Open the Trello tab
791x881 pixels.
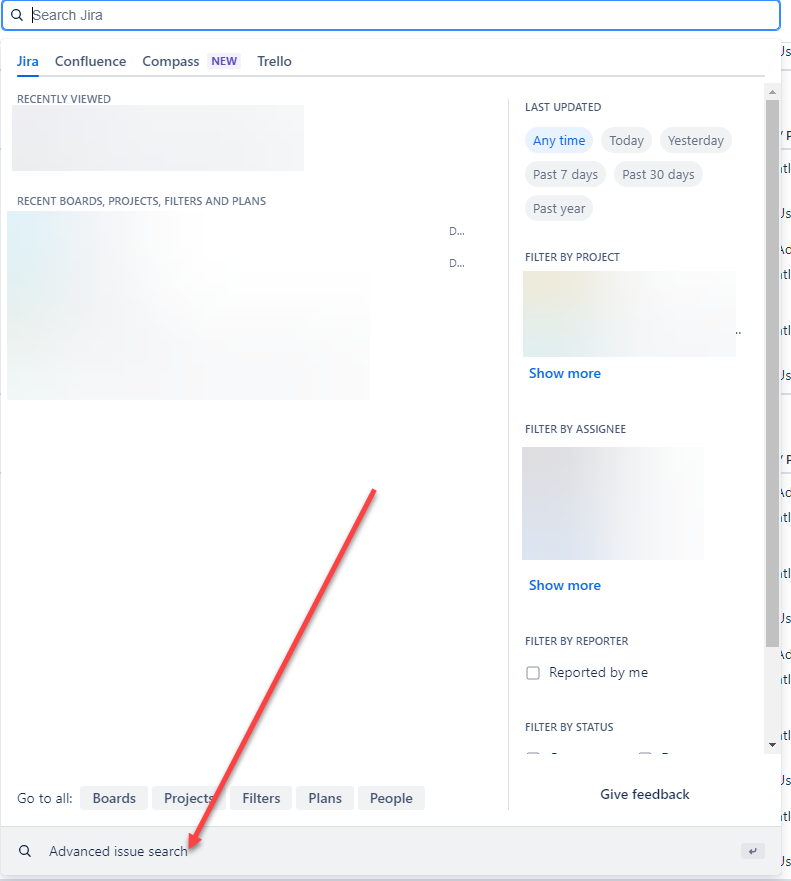[x=274, y=61]
